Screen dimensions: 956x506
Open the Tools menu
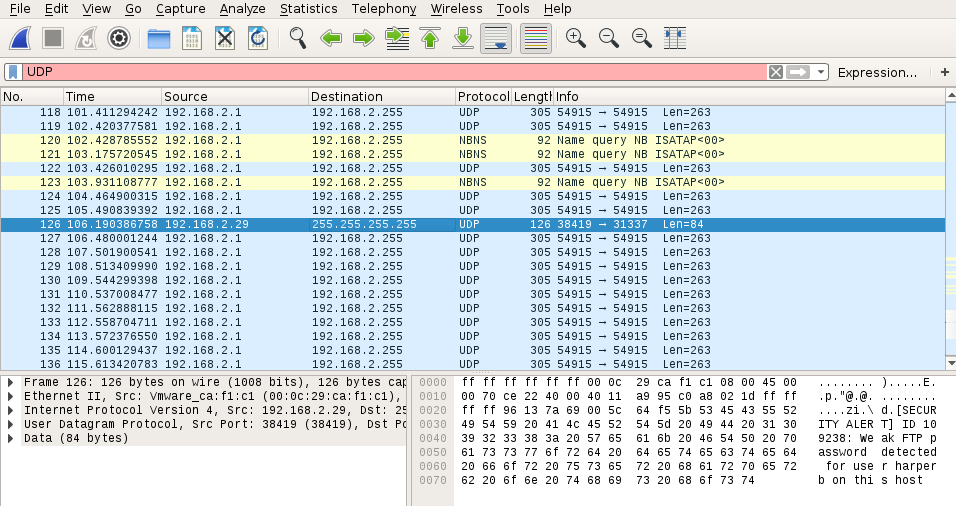512,9
